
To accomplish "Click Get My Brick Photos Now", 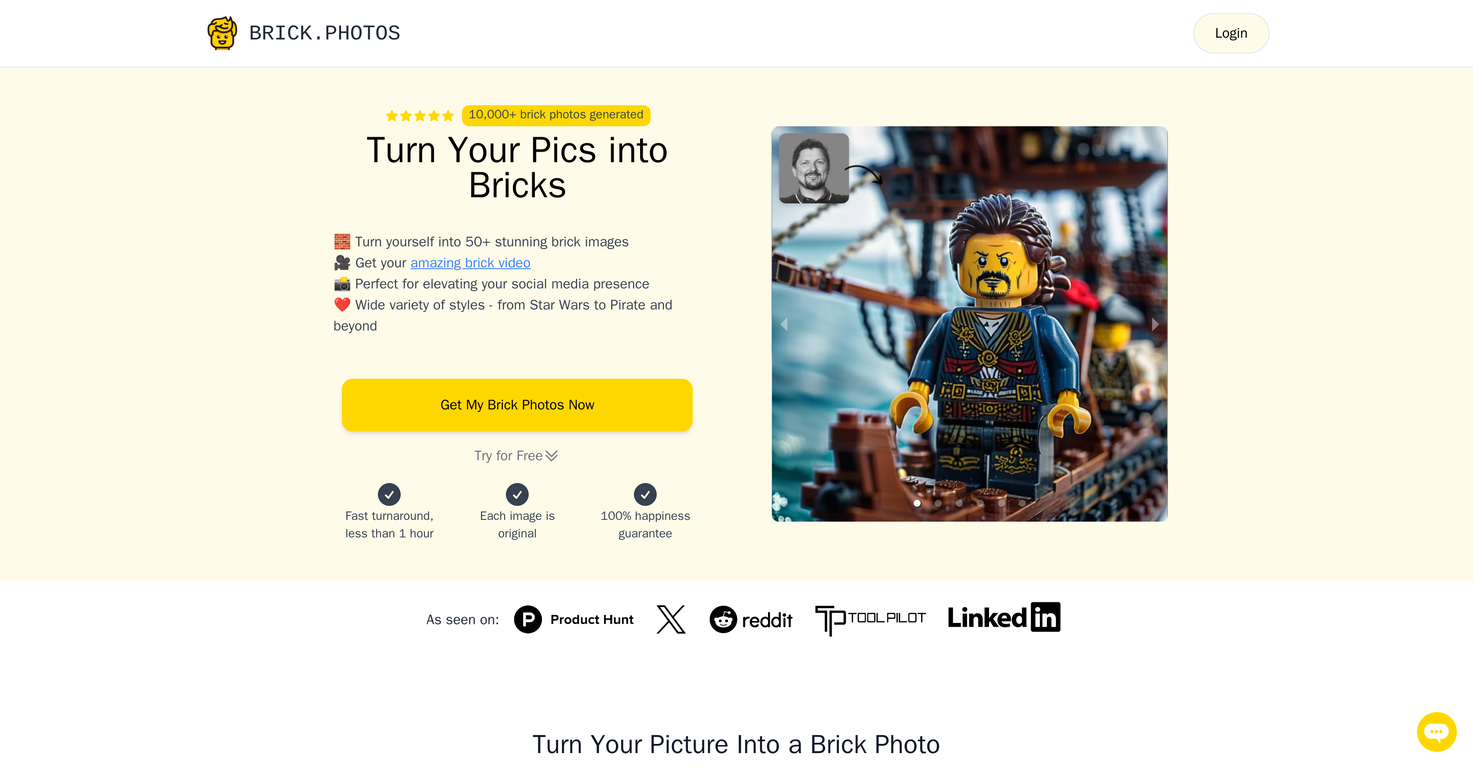I will click(517, 405).
